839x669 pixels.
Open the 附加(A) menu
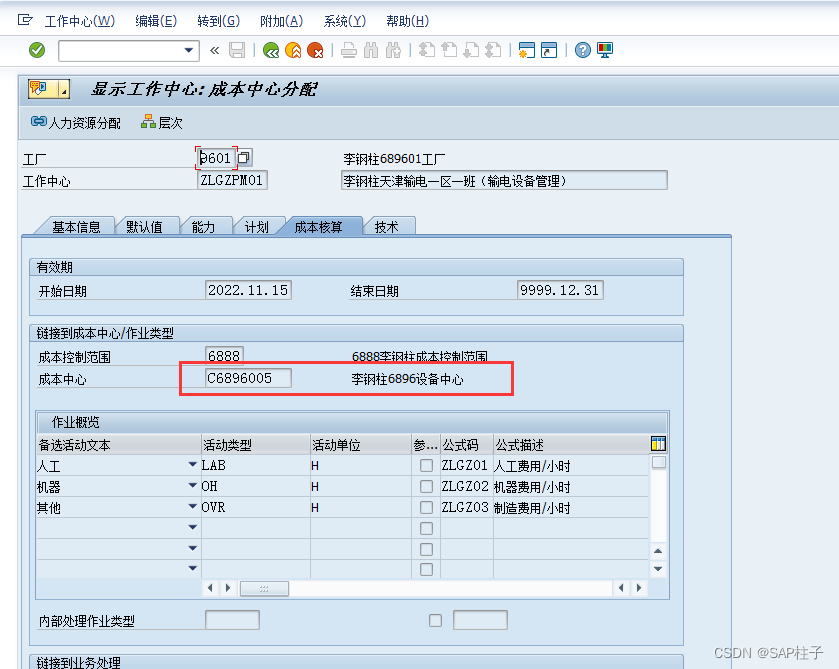(x=281, y=21)
